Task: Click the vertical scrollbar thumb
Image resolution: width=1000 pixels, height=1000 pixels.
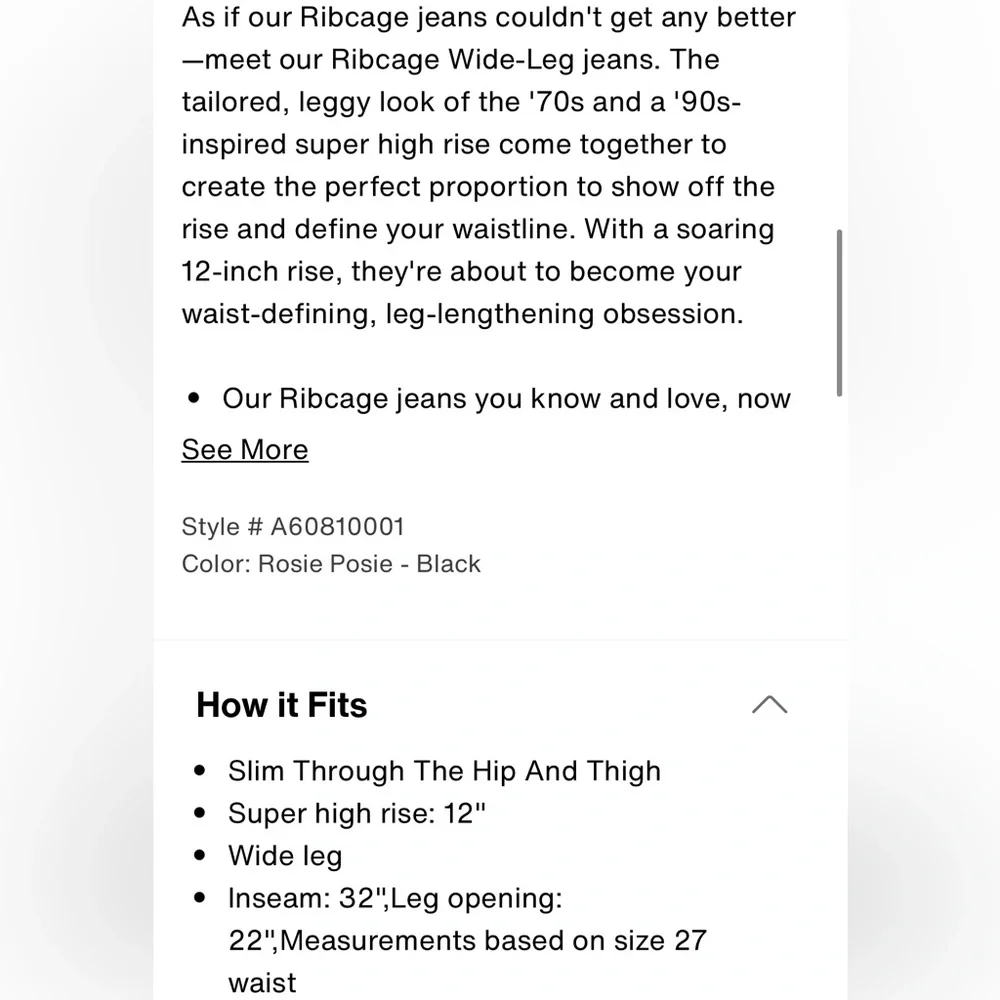Action: (x=839, y=312)
